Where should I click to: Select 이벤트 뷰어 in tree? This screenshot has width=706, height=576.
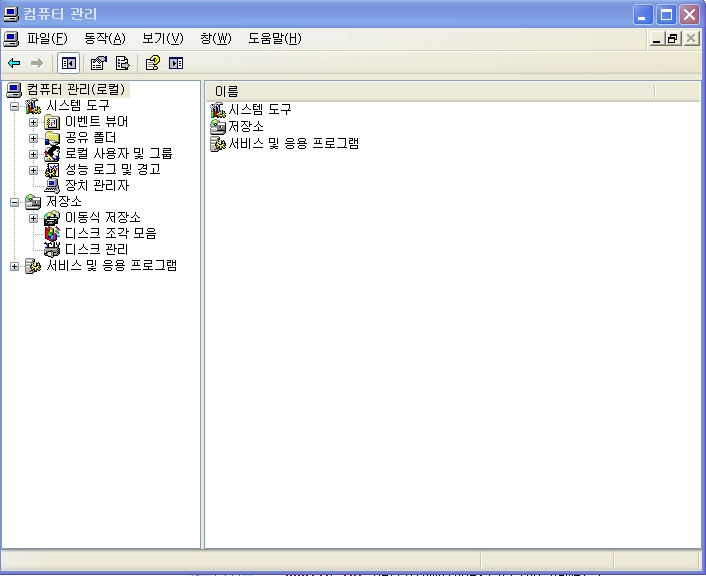(x=97, y=122)
